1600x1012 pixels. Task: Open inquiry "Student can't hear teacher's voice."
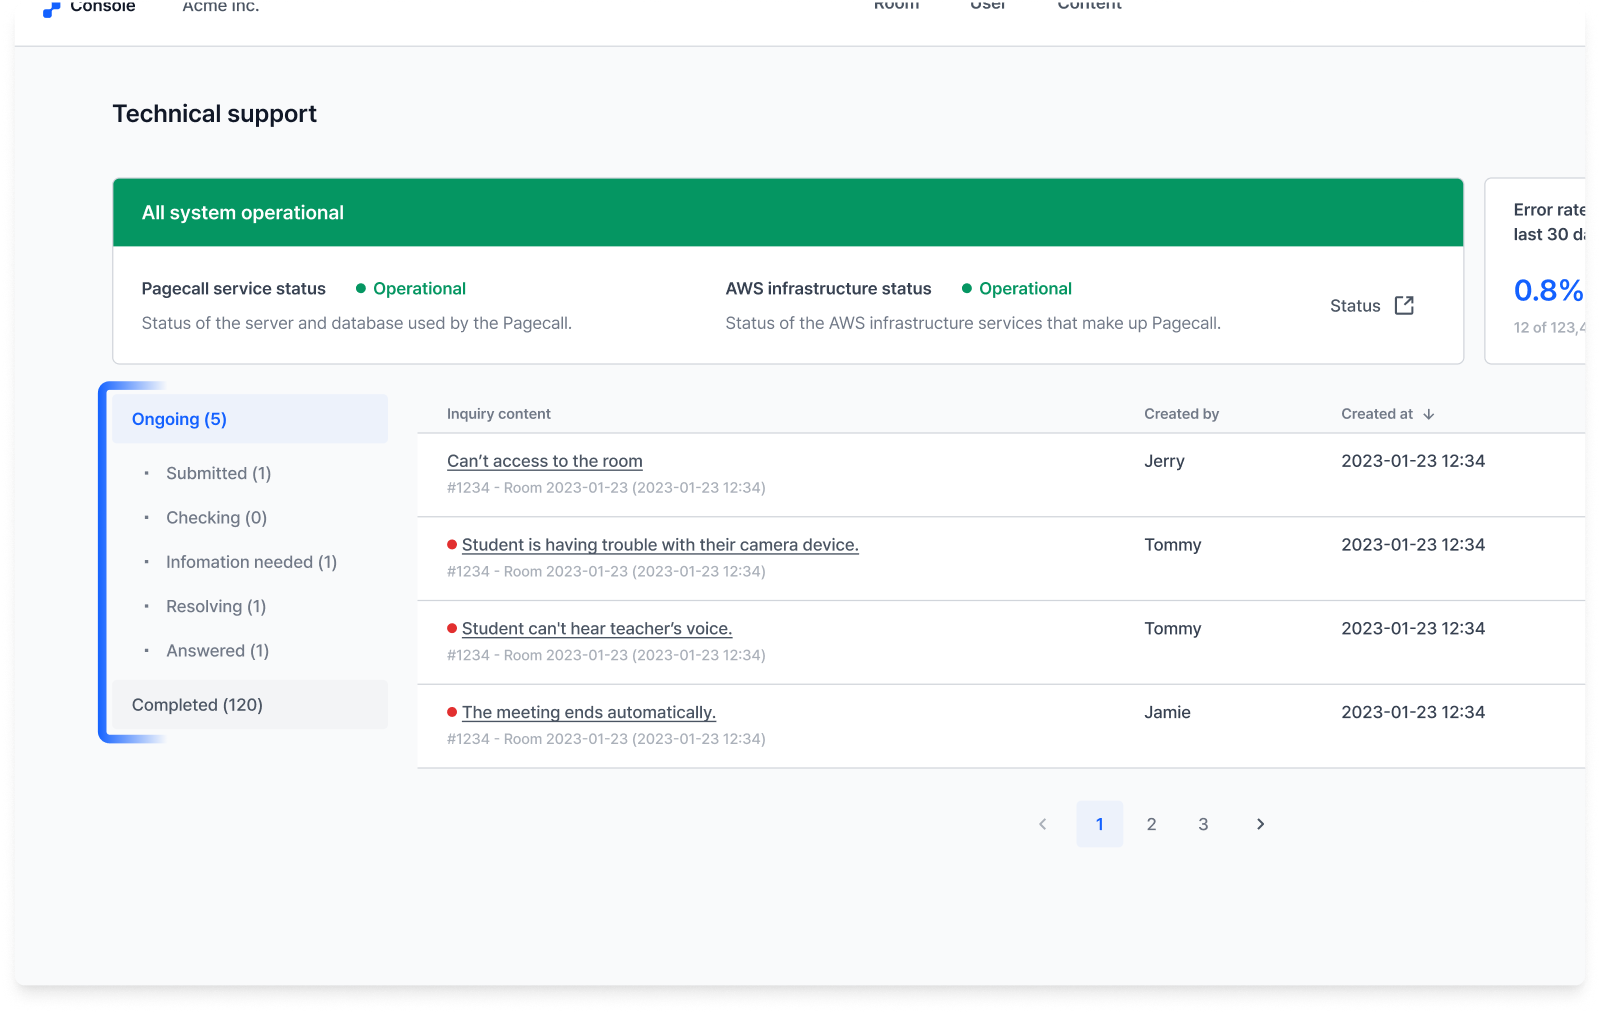point(597,629)
